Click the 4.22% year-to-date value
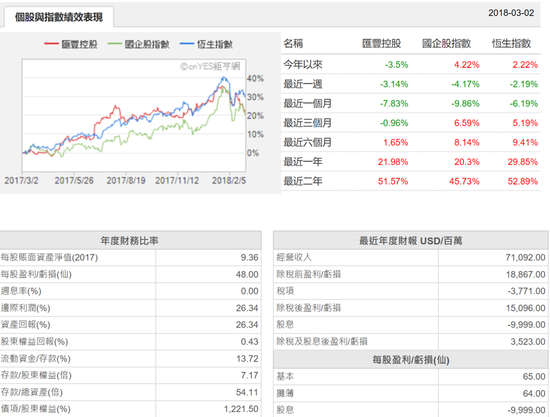550x417 pixels. click(x=467, y=65)
